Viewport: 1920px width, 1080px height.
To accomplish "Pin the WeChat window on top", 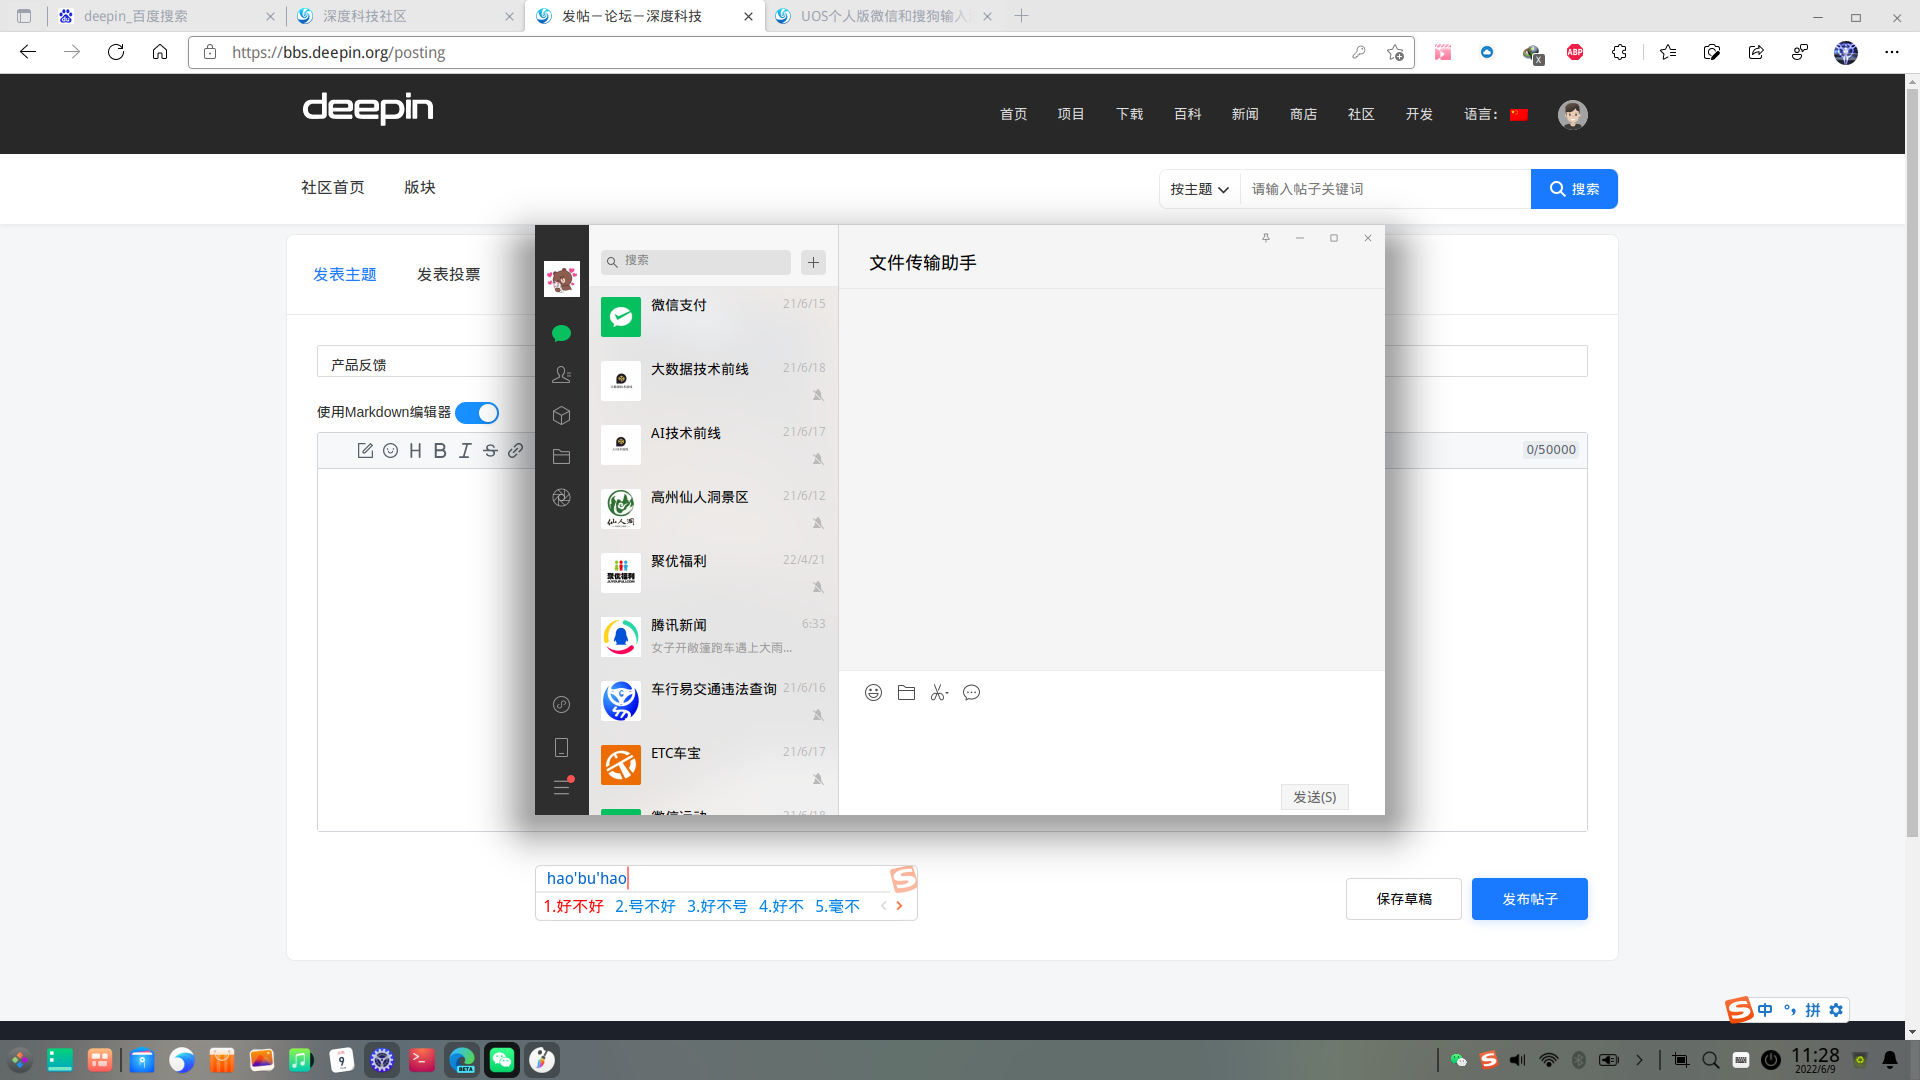I will tap(1266, 238).
